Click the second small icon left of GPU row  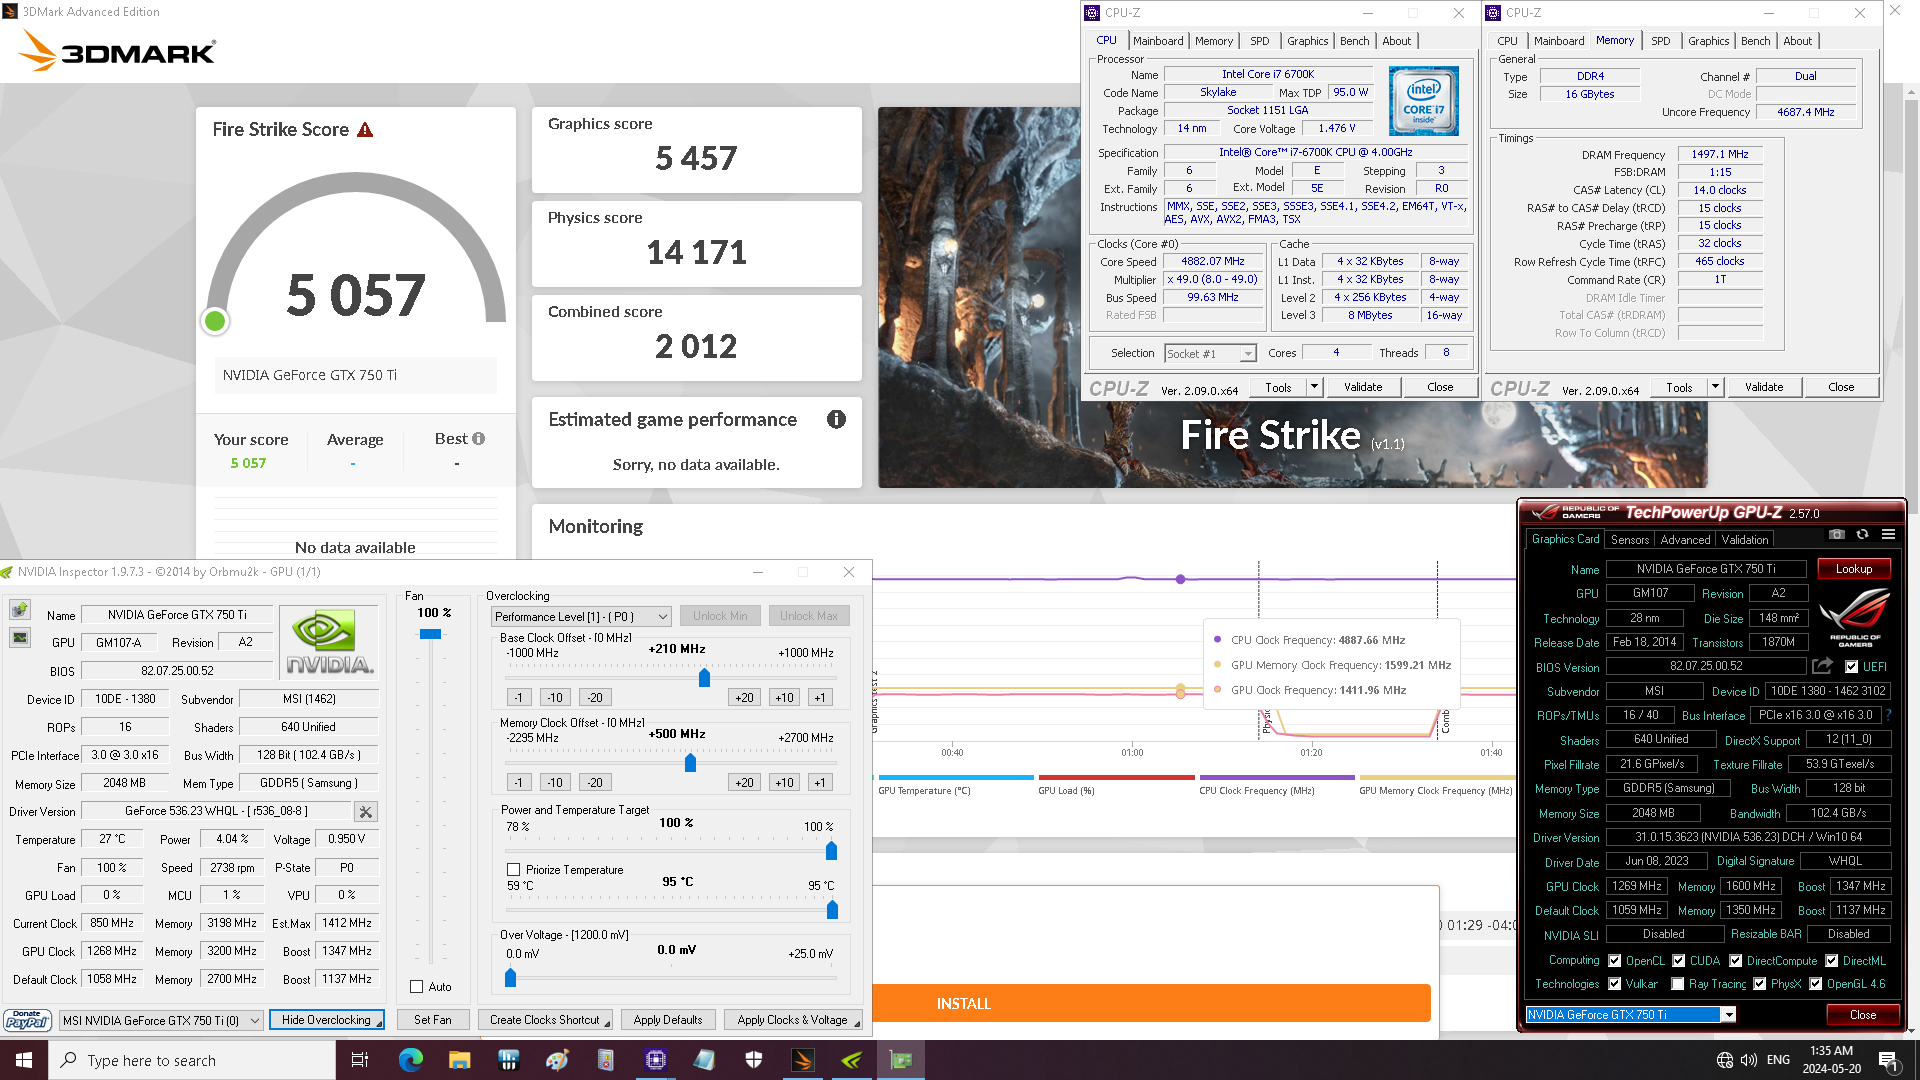pos(19,637)
